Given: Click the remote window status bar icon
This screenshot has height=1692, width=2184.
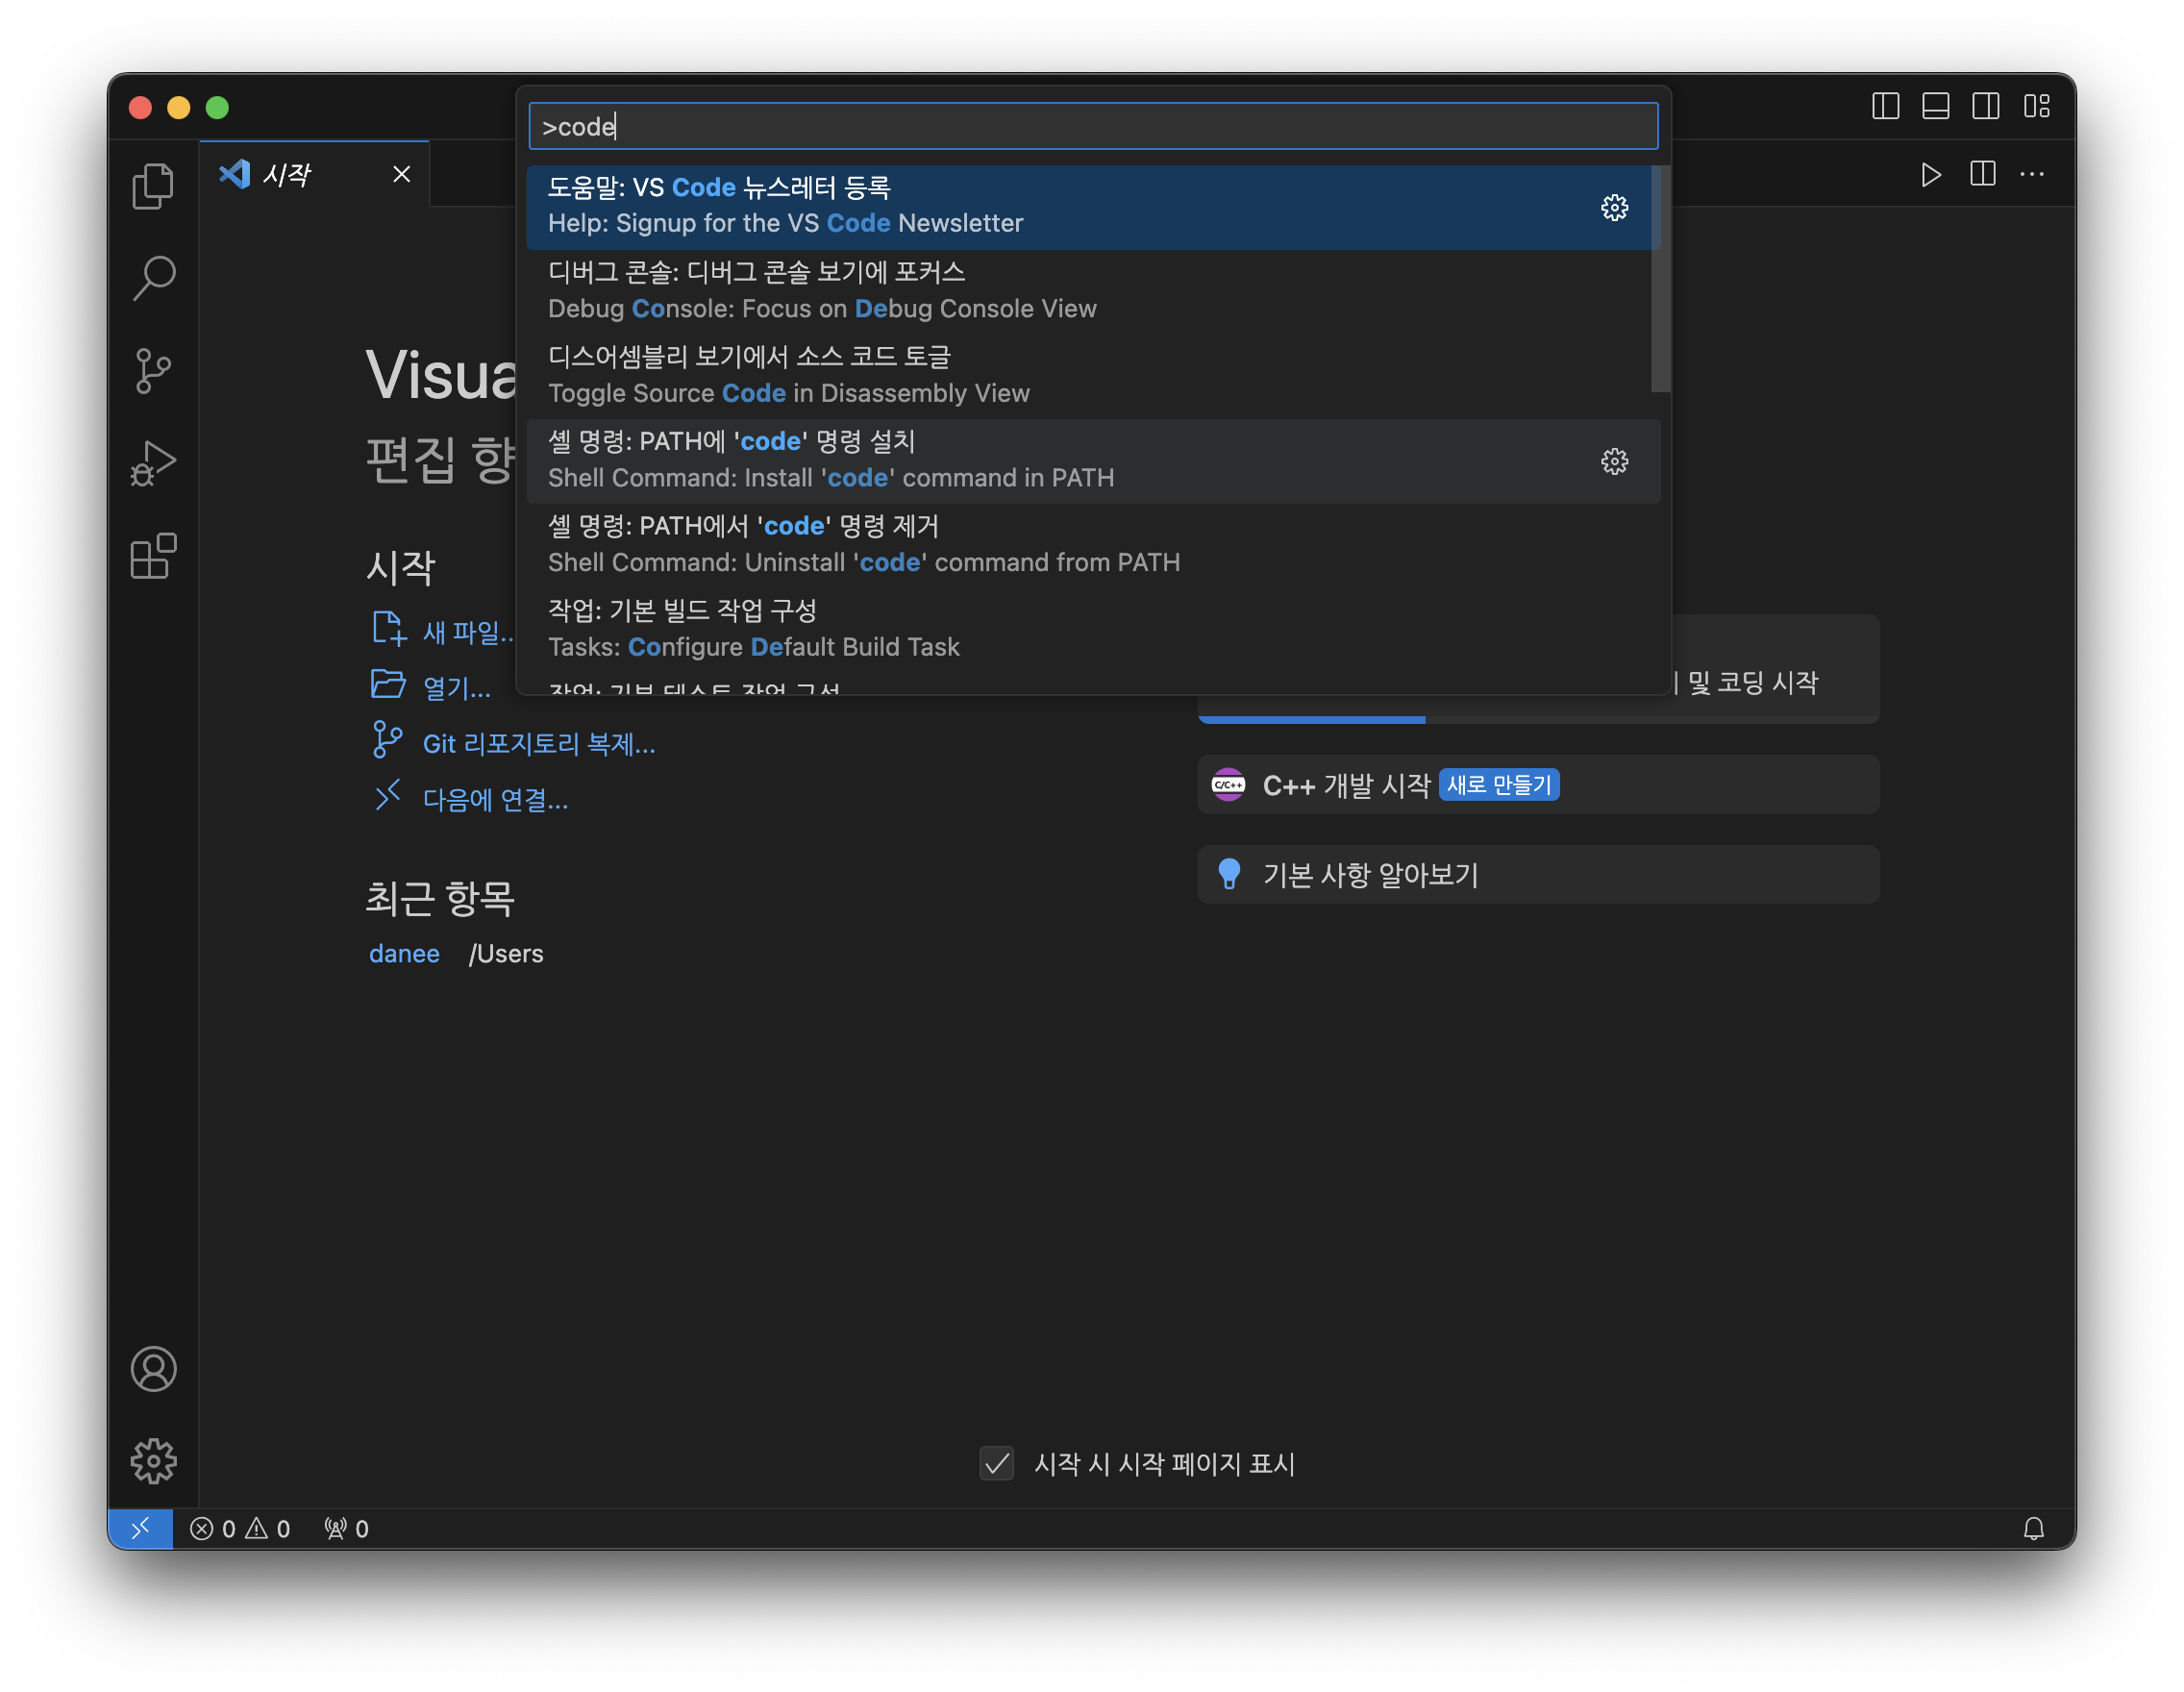Looking at the screenshot, I should 140,1528.
